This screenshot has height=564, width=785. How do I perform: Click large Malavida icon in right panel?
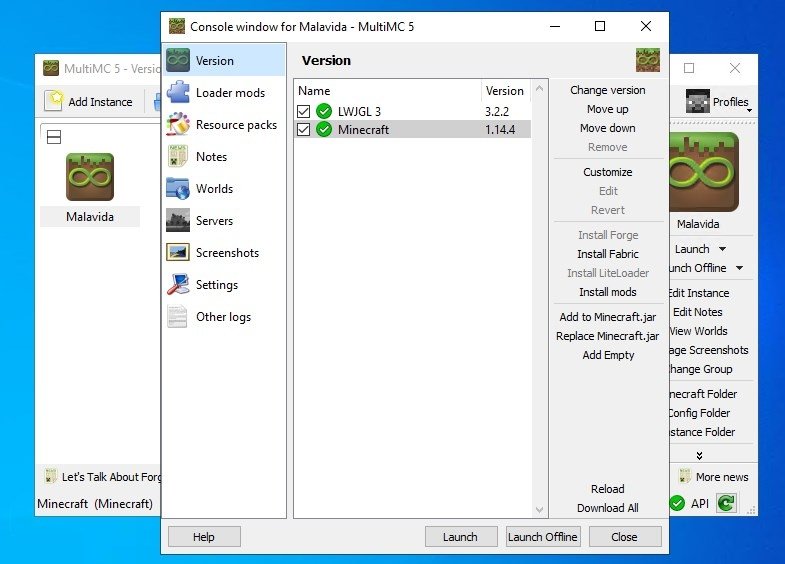704,172
